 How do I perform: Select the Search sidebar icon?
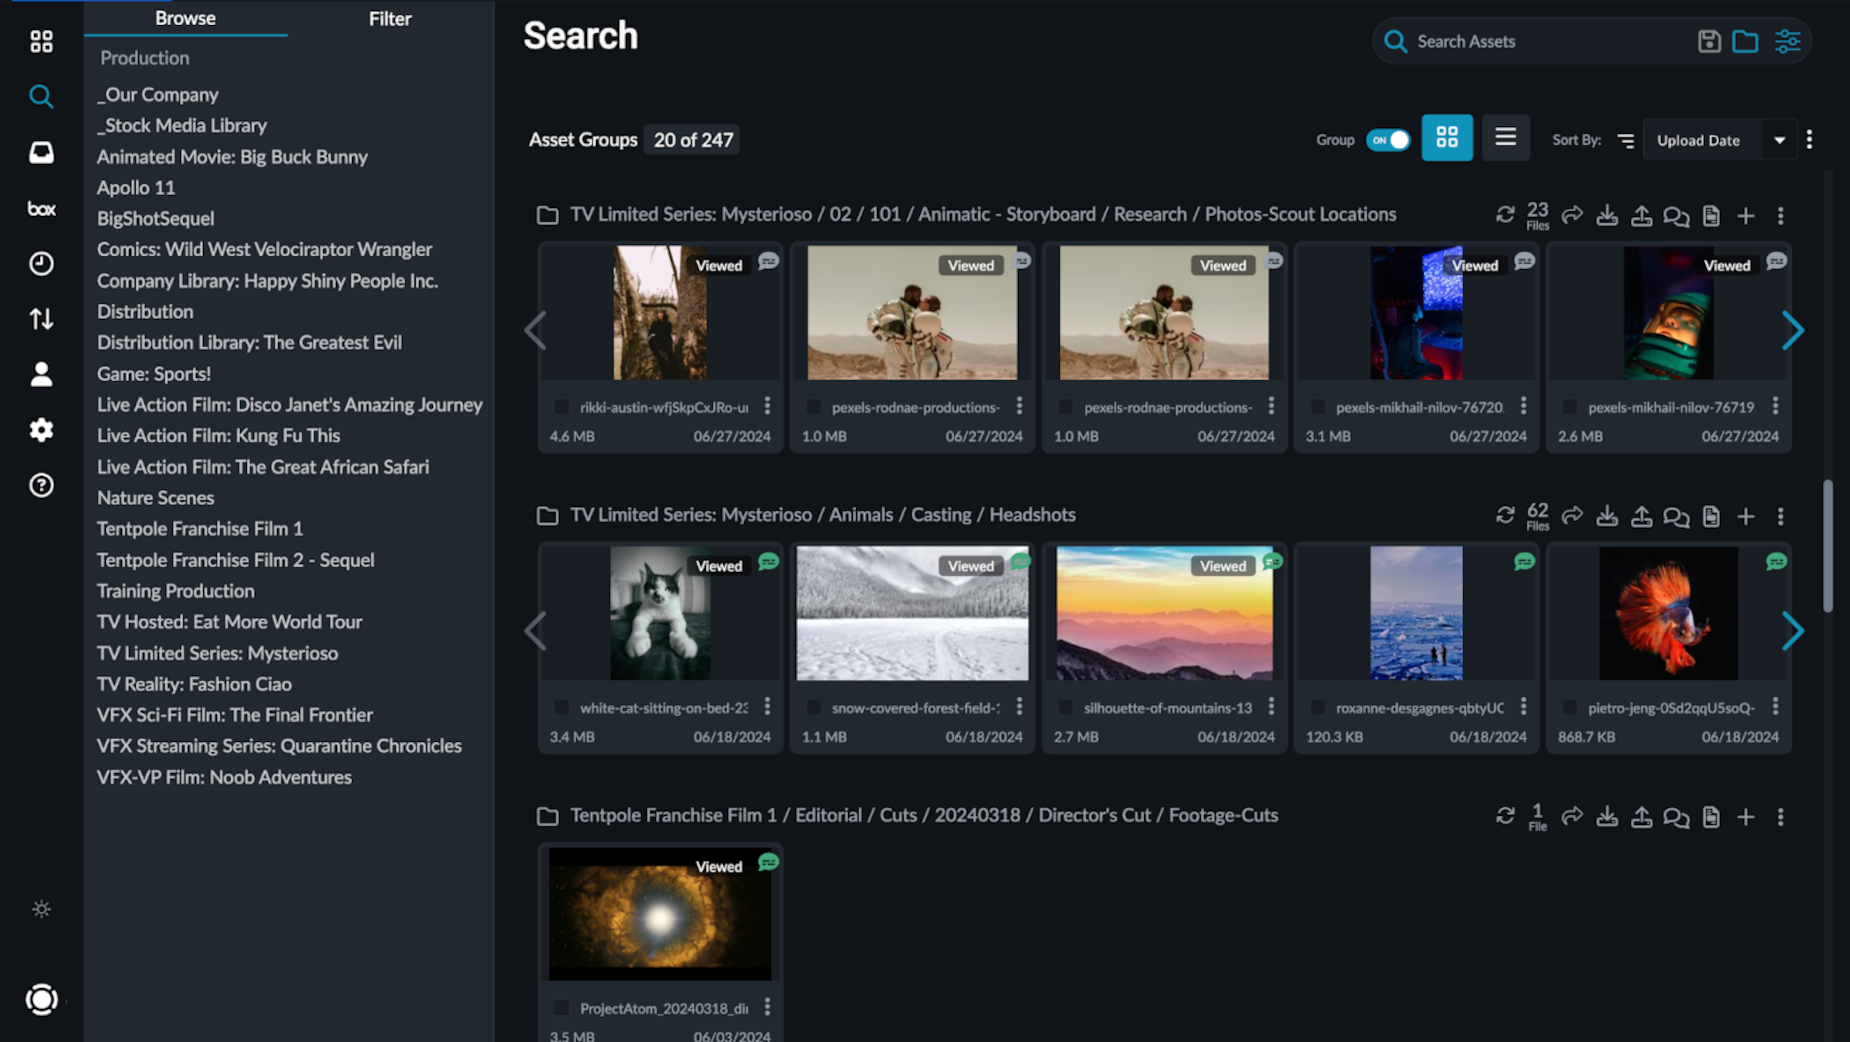pos(41,96)
